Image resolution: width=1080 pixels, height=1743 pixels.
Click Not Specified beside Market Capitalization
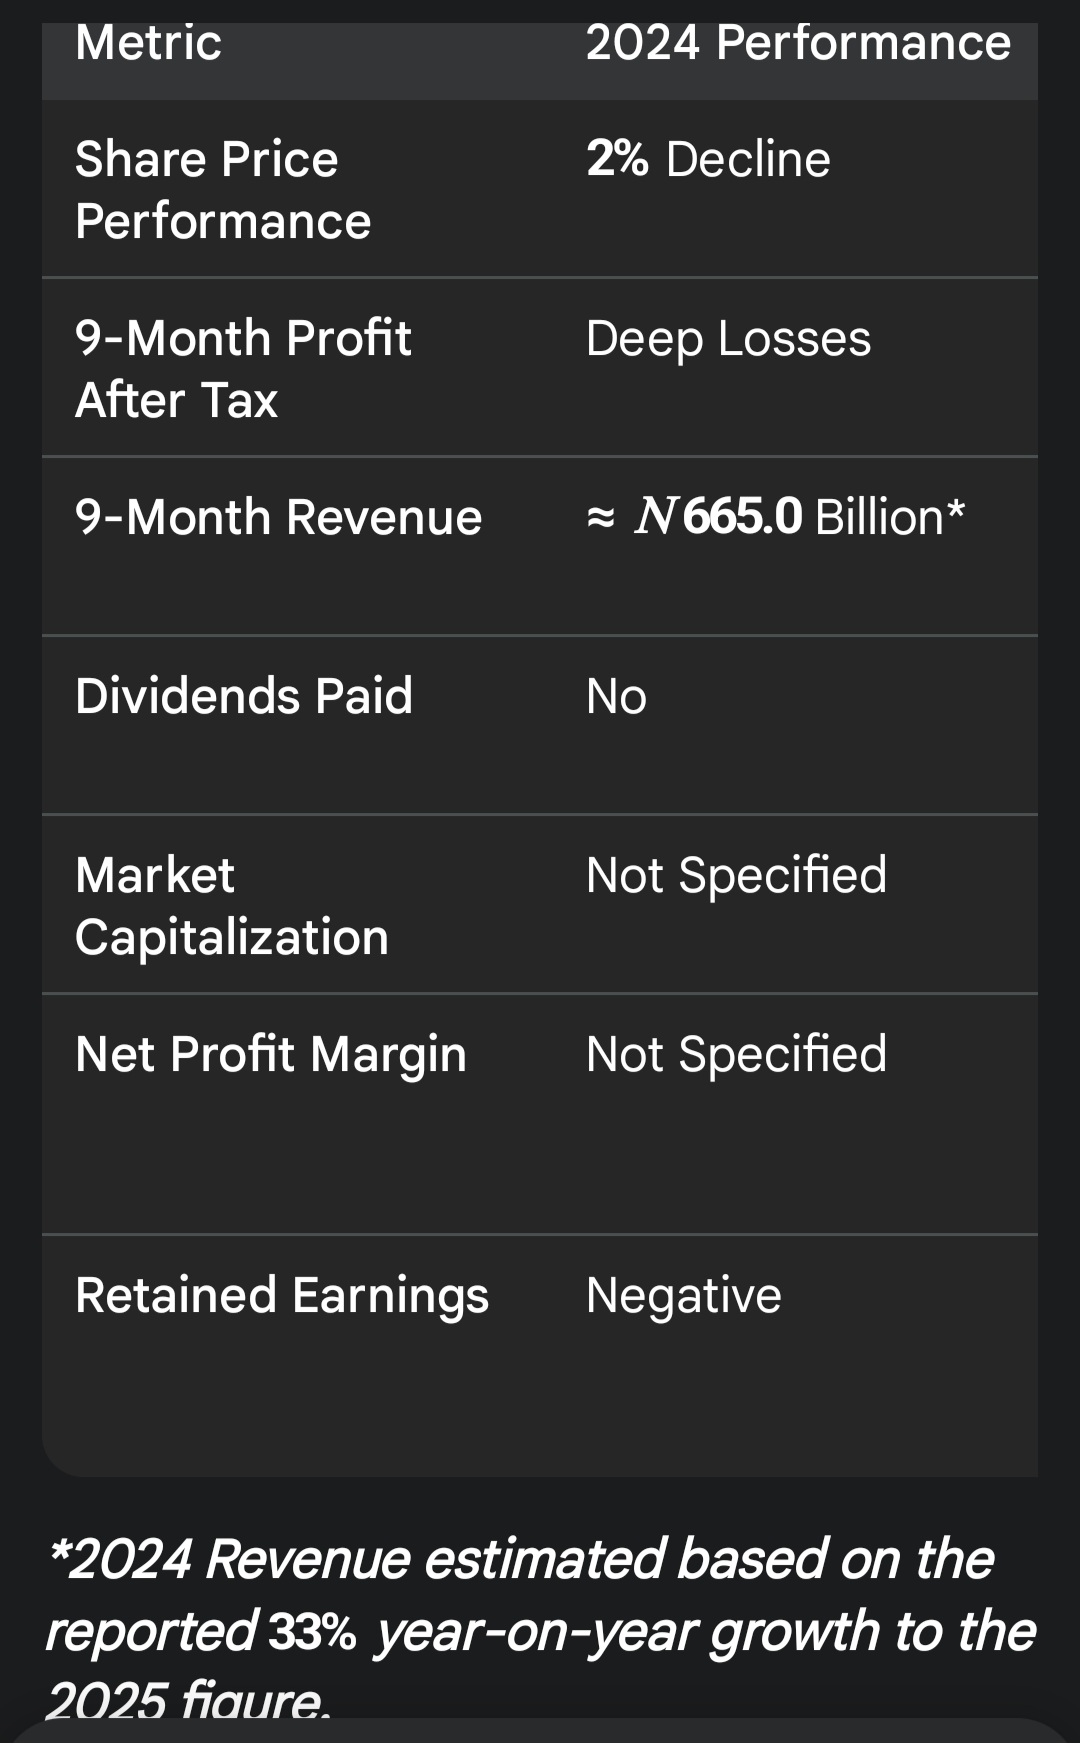coord(736,876)
